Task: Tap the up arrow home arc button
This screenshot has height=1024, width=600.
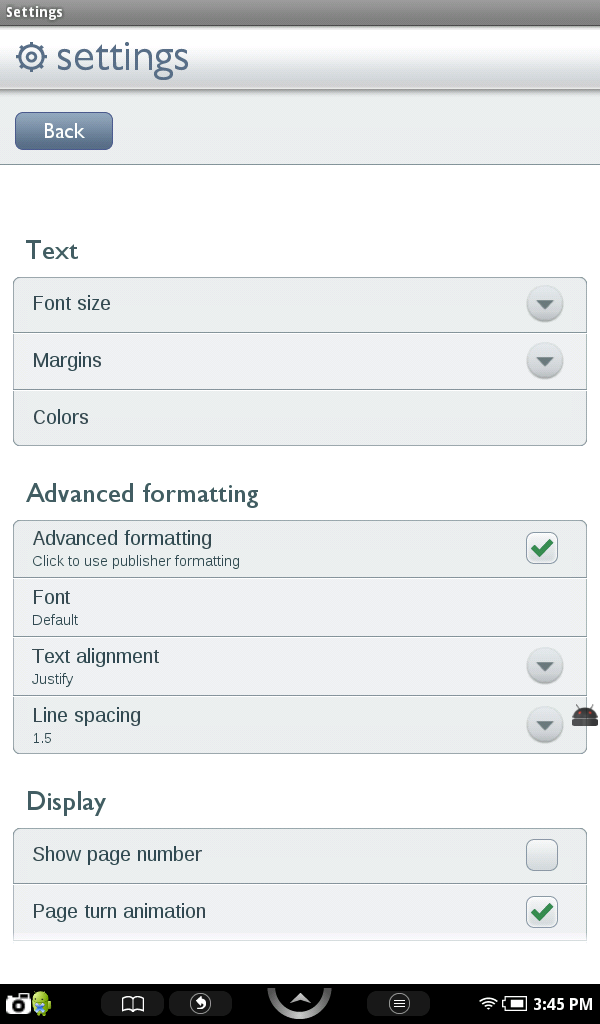Action: pyautogui.click(x=299, y=1000)
